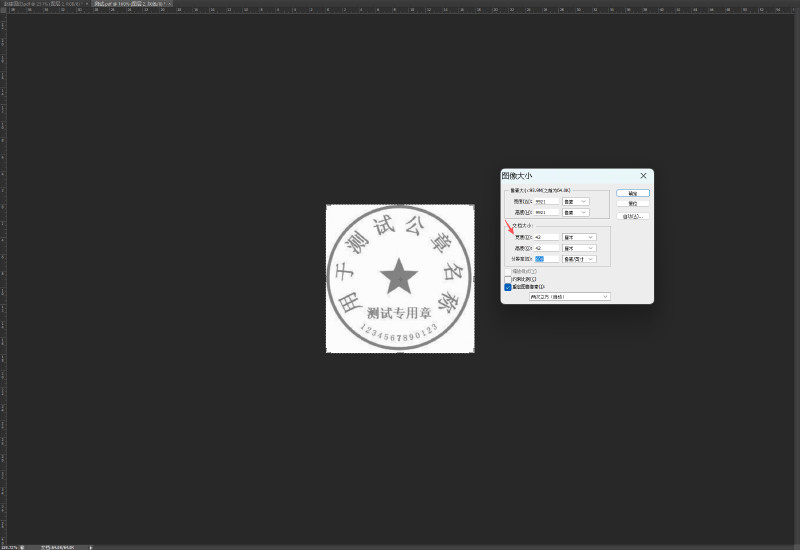Open the pixel height unit dropdown
The width and height of the screenshot is (800, 550).
pyautogui.click(x=576, y=212)
